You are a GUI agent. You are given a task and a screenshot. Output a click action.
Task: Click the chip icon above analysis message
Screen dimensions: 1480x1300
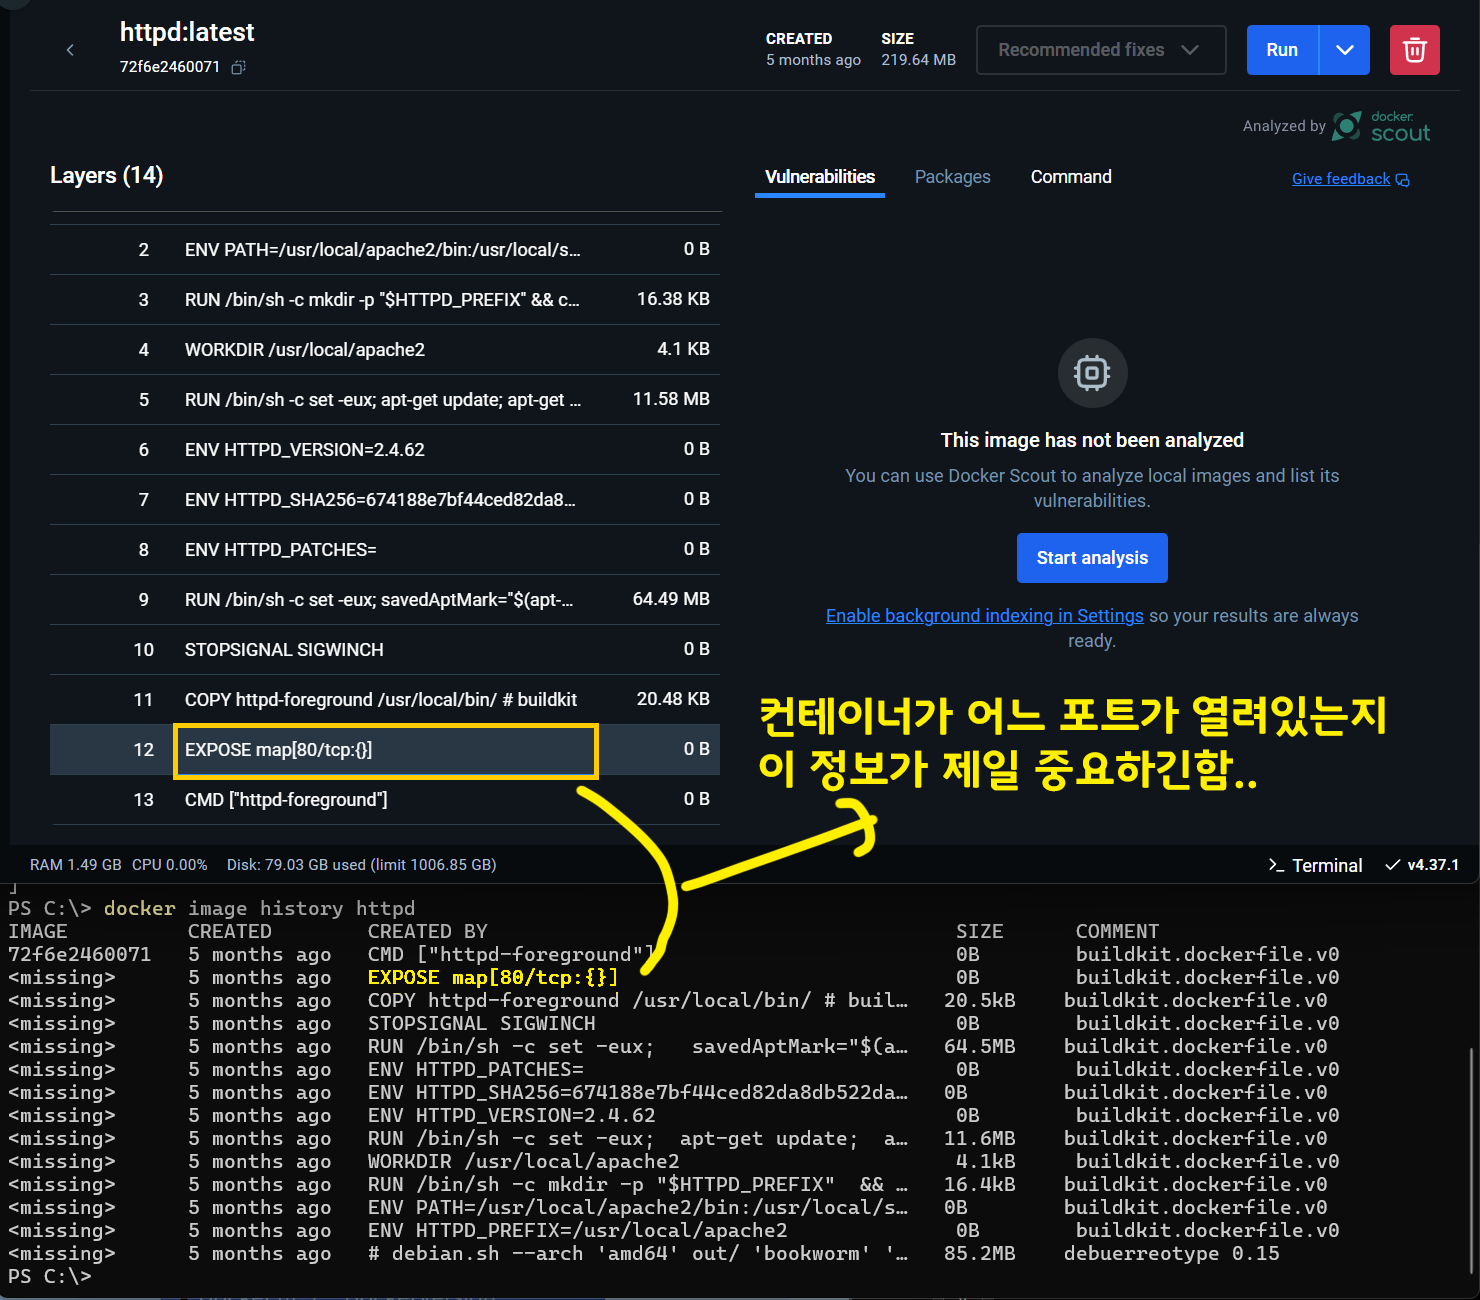1092,373
